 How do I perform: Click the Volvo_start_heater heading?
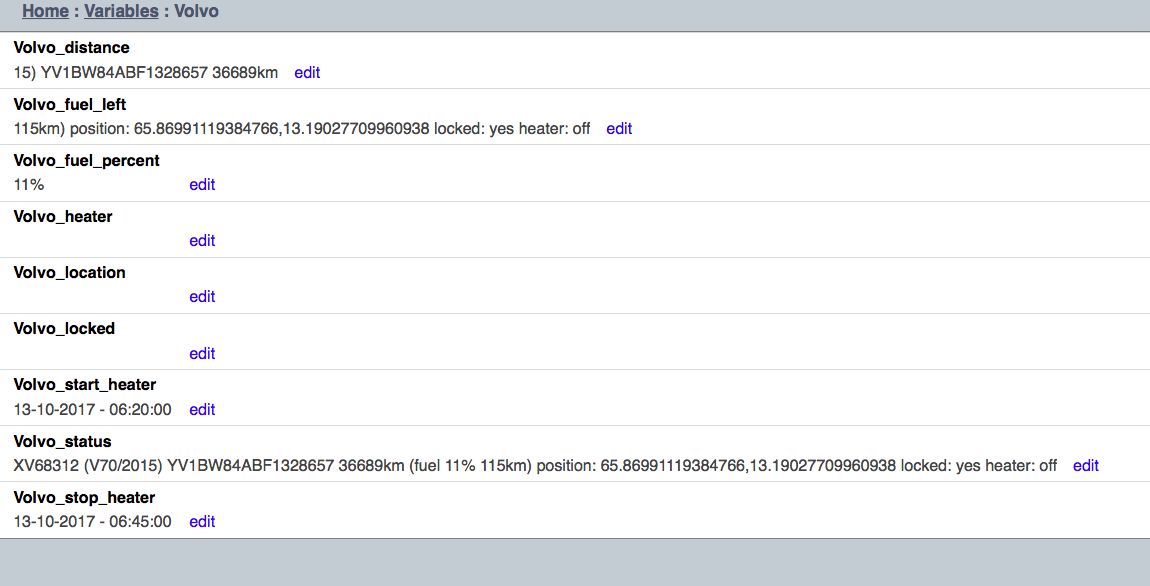tap(85, 384)
